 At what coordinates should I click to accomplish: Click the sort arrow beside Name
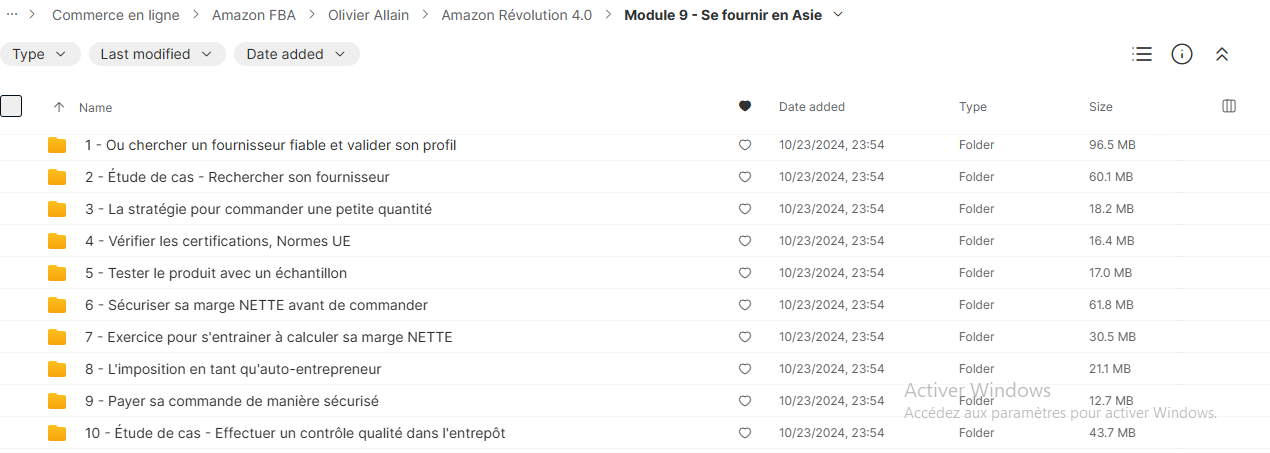point(59,107)
